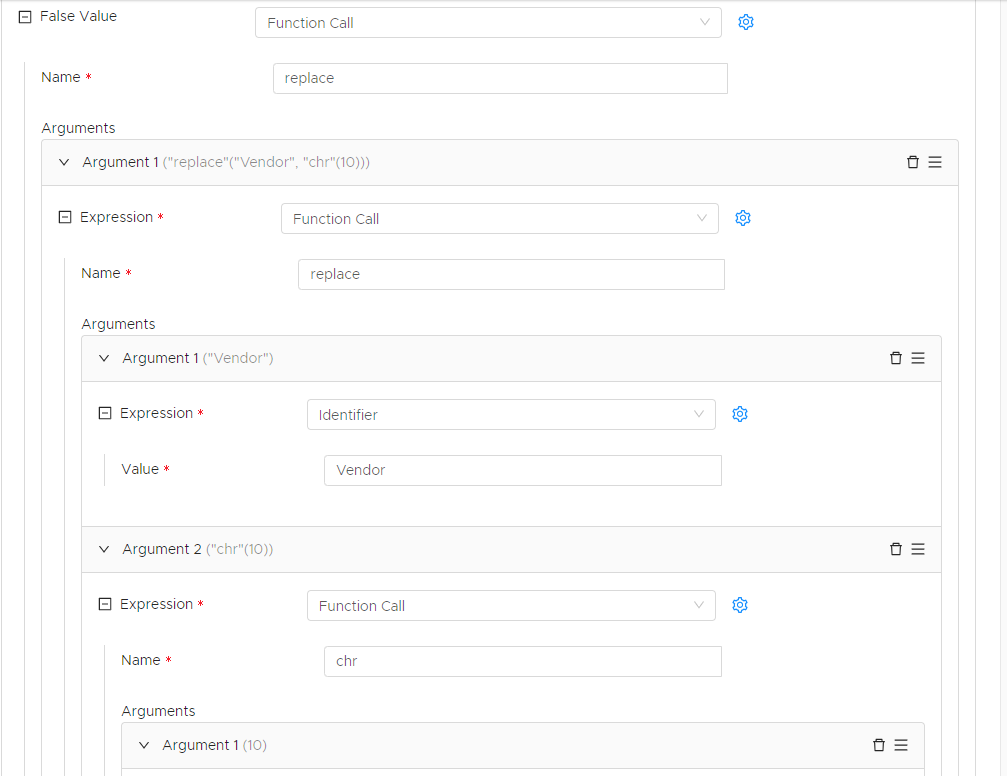This screenshot has height=776, width=1007.
Task: Open reorder menu for outer replace argument
Action: point(935,162)
